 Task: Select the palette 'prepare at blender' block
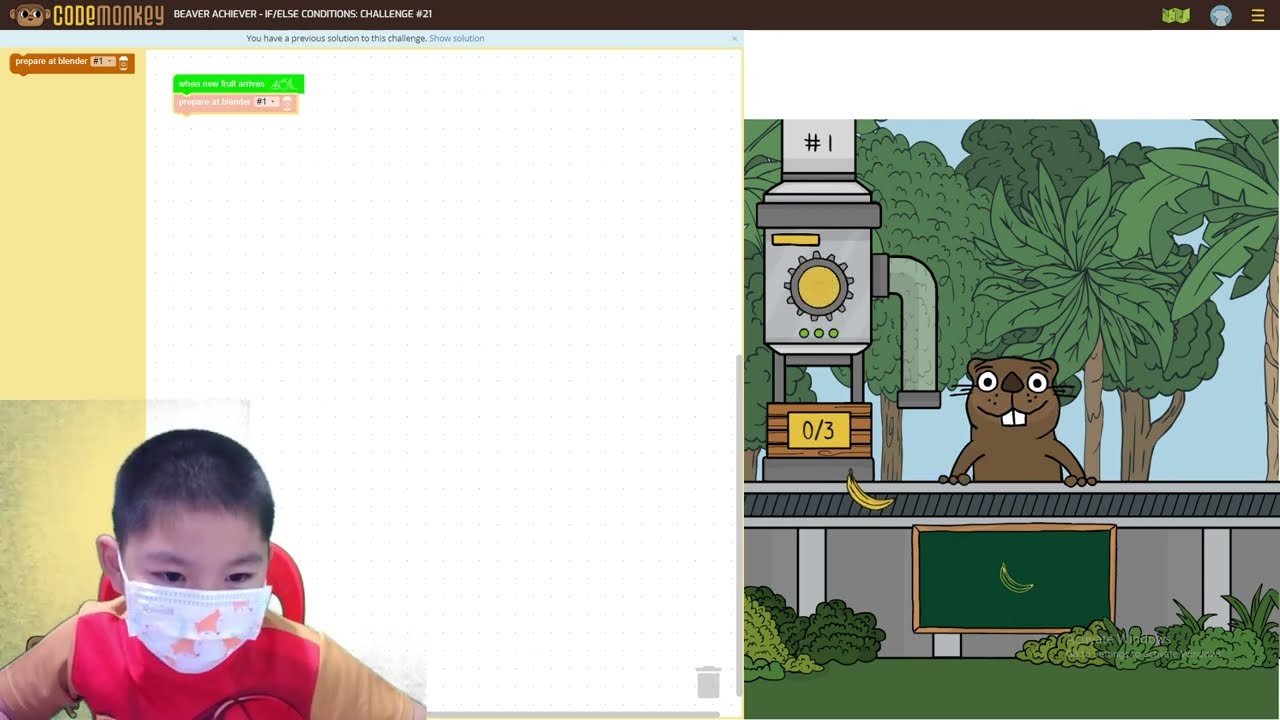pos(71,63)
